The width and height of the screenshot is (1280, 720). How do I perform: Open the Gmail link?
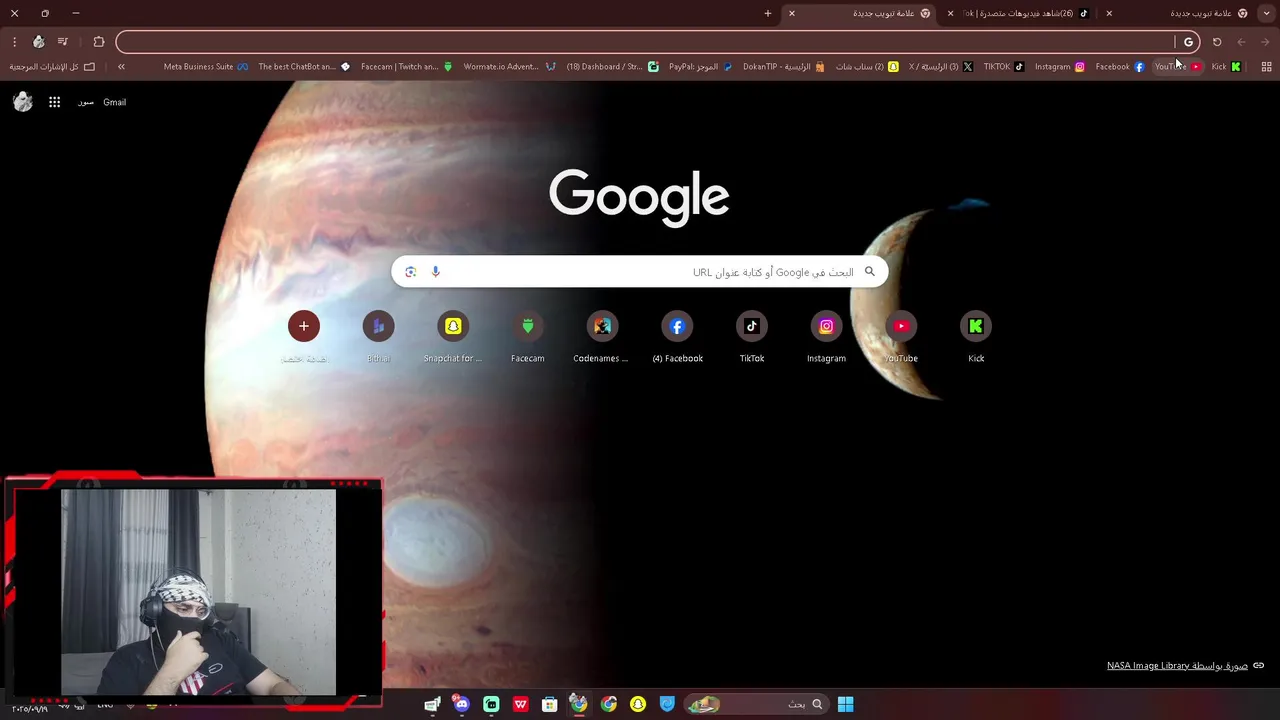114,102
